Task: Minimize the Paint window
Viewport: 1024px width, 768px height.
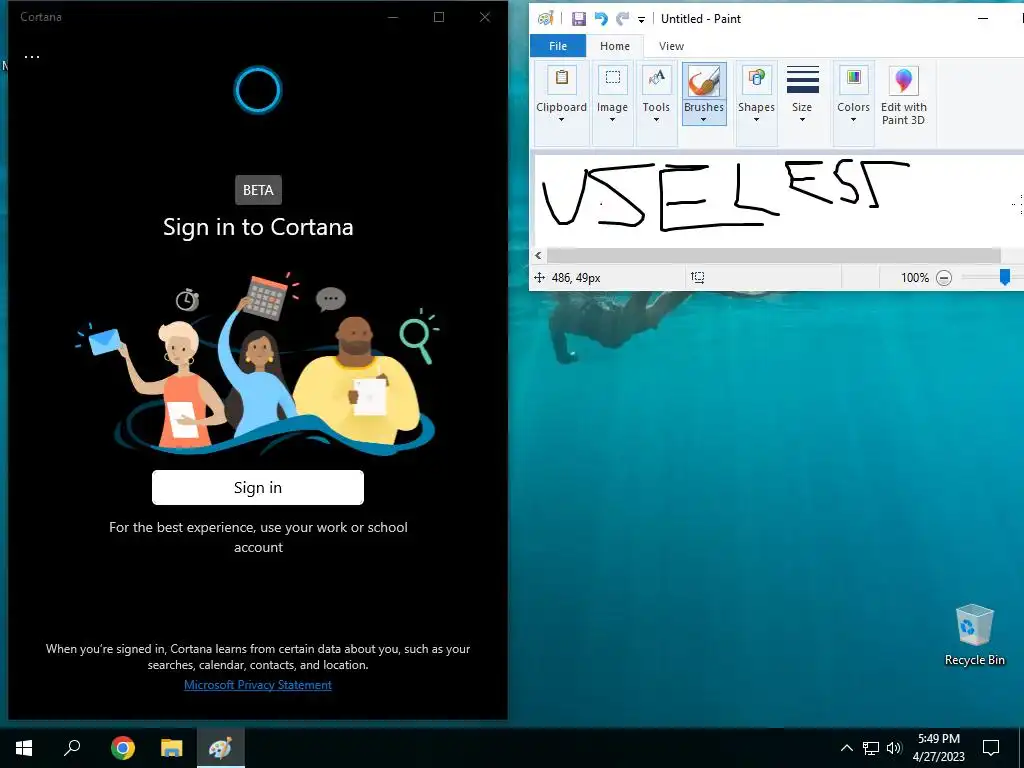Action: (x=982, y=19)
